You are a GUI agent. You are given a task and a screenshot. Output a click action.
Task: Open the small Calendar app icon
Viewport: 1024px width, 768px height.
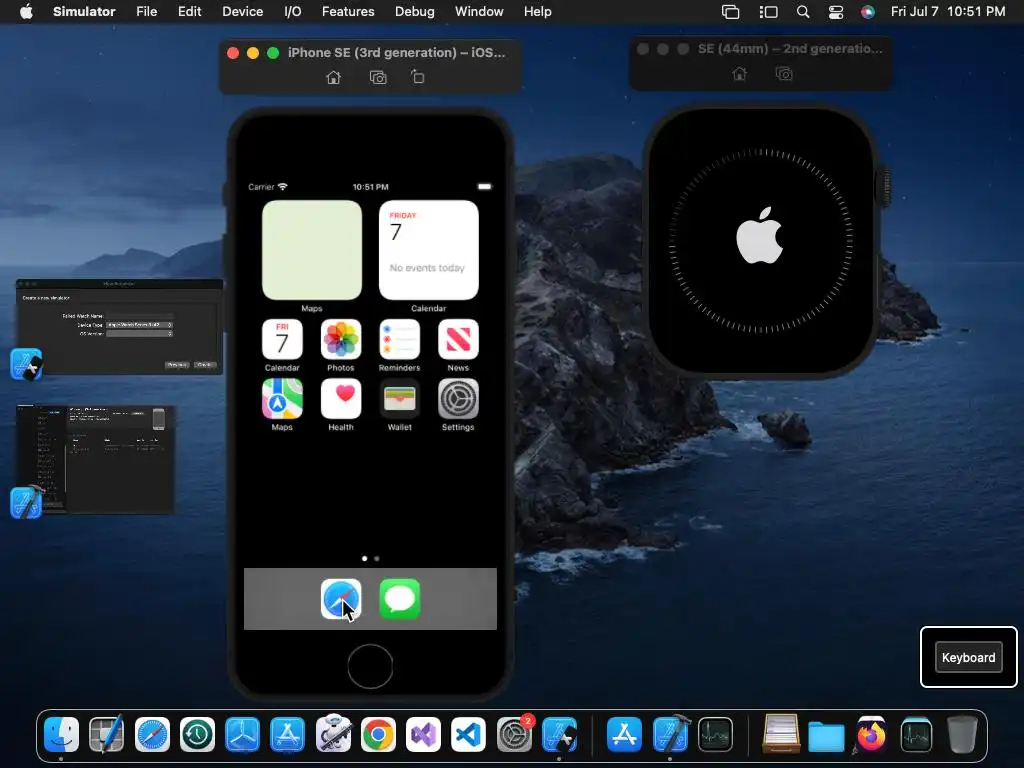(x=282, y=340)
